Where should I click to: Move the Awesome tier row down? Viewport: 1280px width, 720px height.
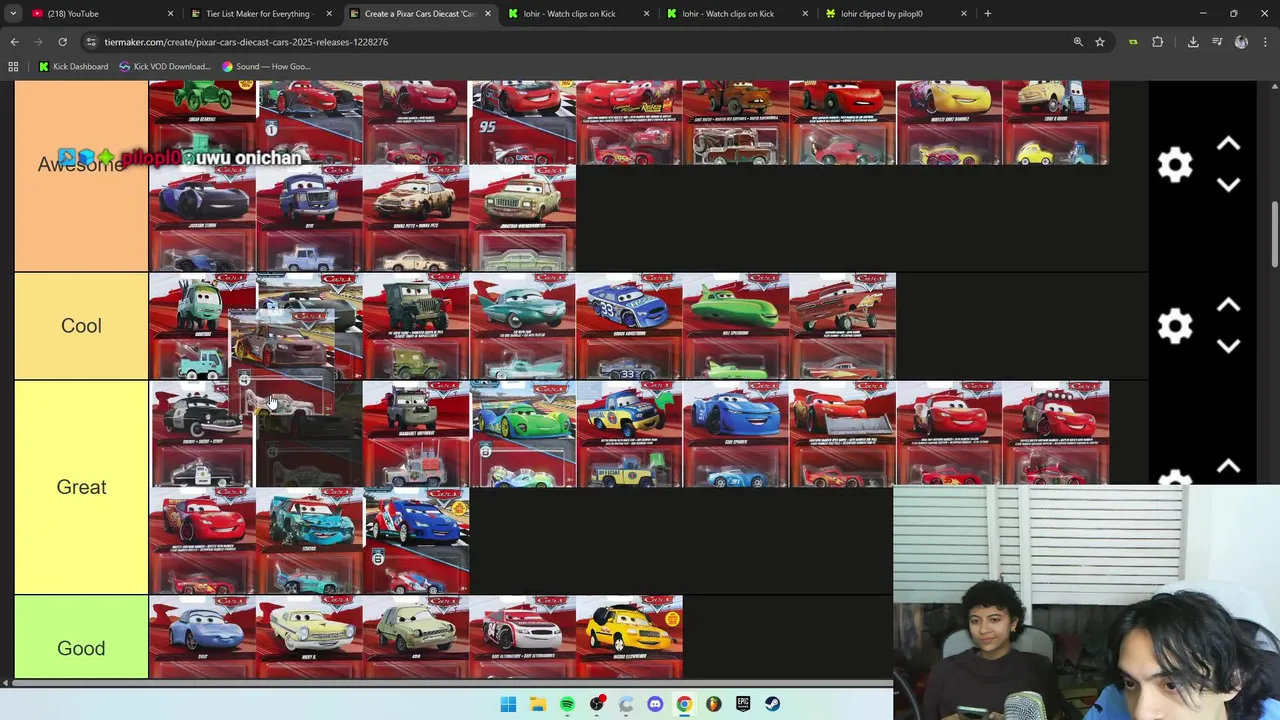click(x=1228, y=185)
